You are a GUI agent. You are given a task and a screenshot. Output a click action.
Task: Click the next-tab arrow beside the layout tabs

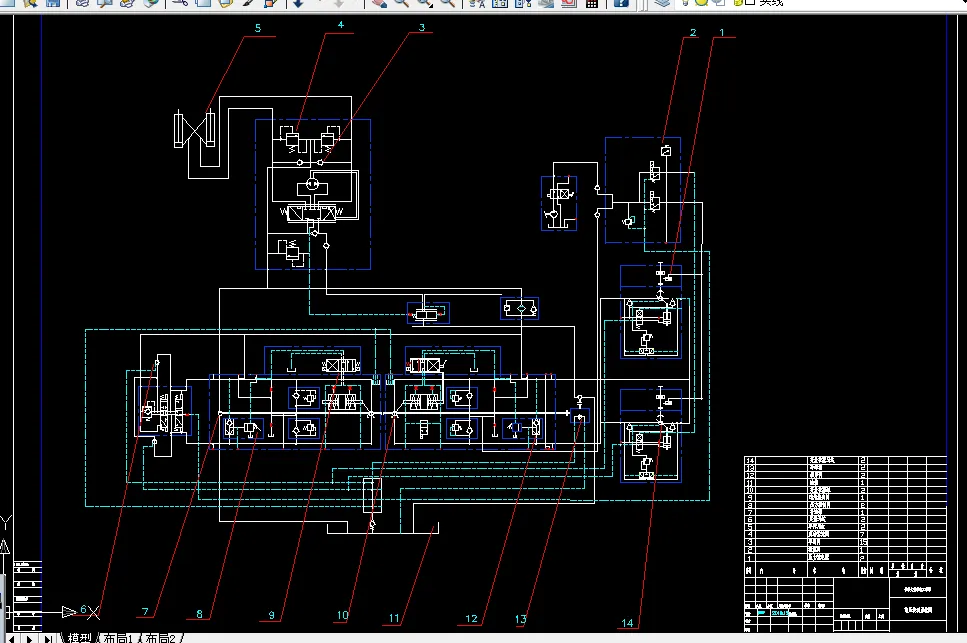tap(29, 639)
